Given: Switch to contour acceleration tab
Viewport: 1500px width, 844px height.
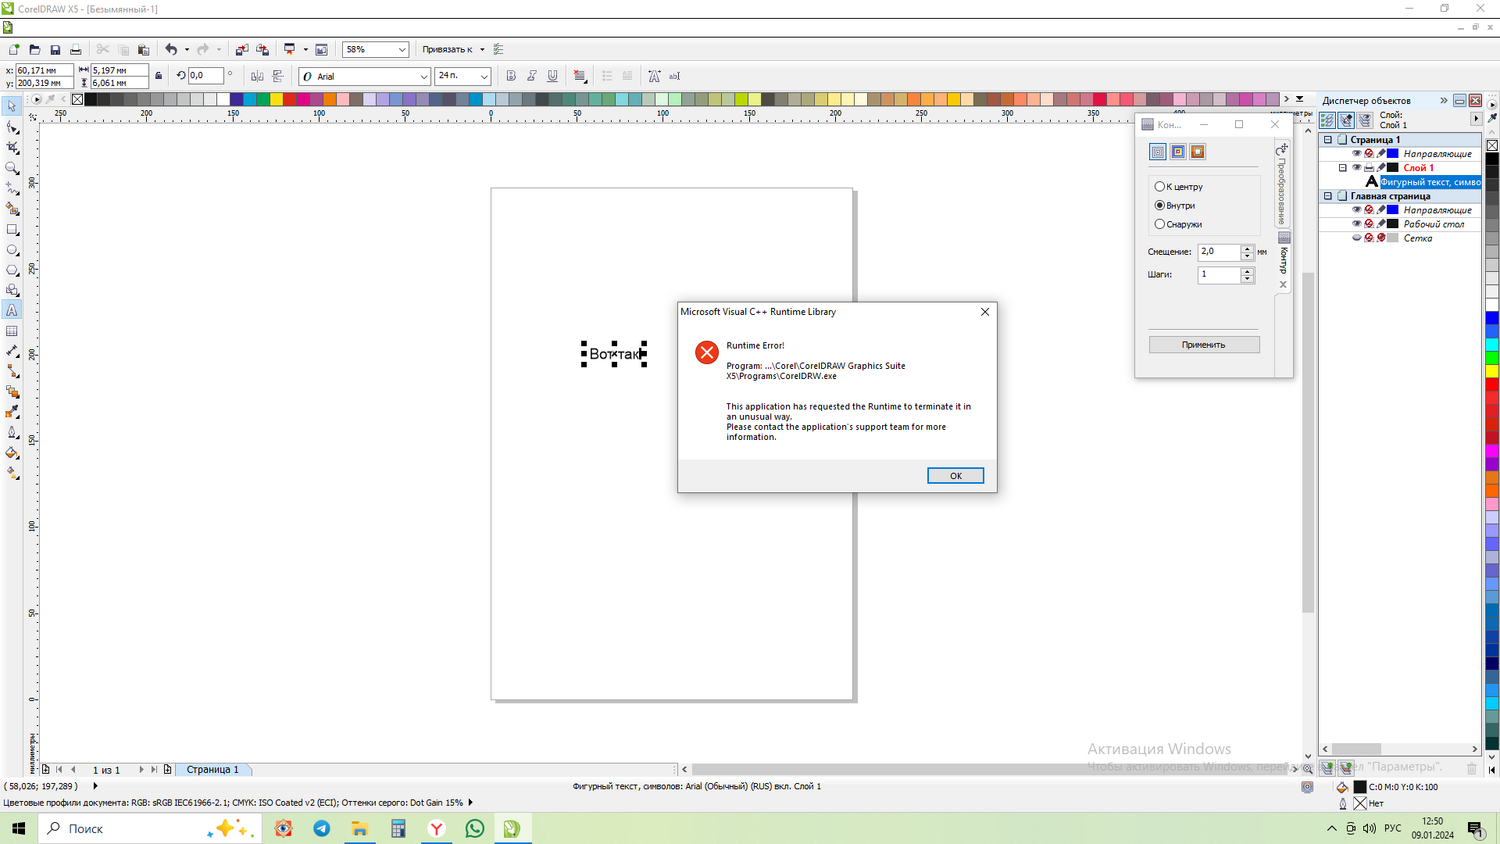Looking at the screenshot, I should pos(1197,152).
